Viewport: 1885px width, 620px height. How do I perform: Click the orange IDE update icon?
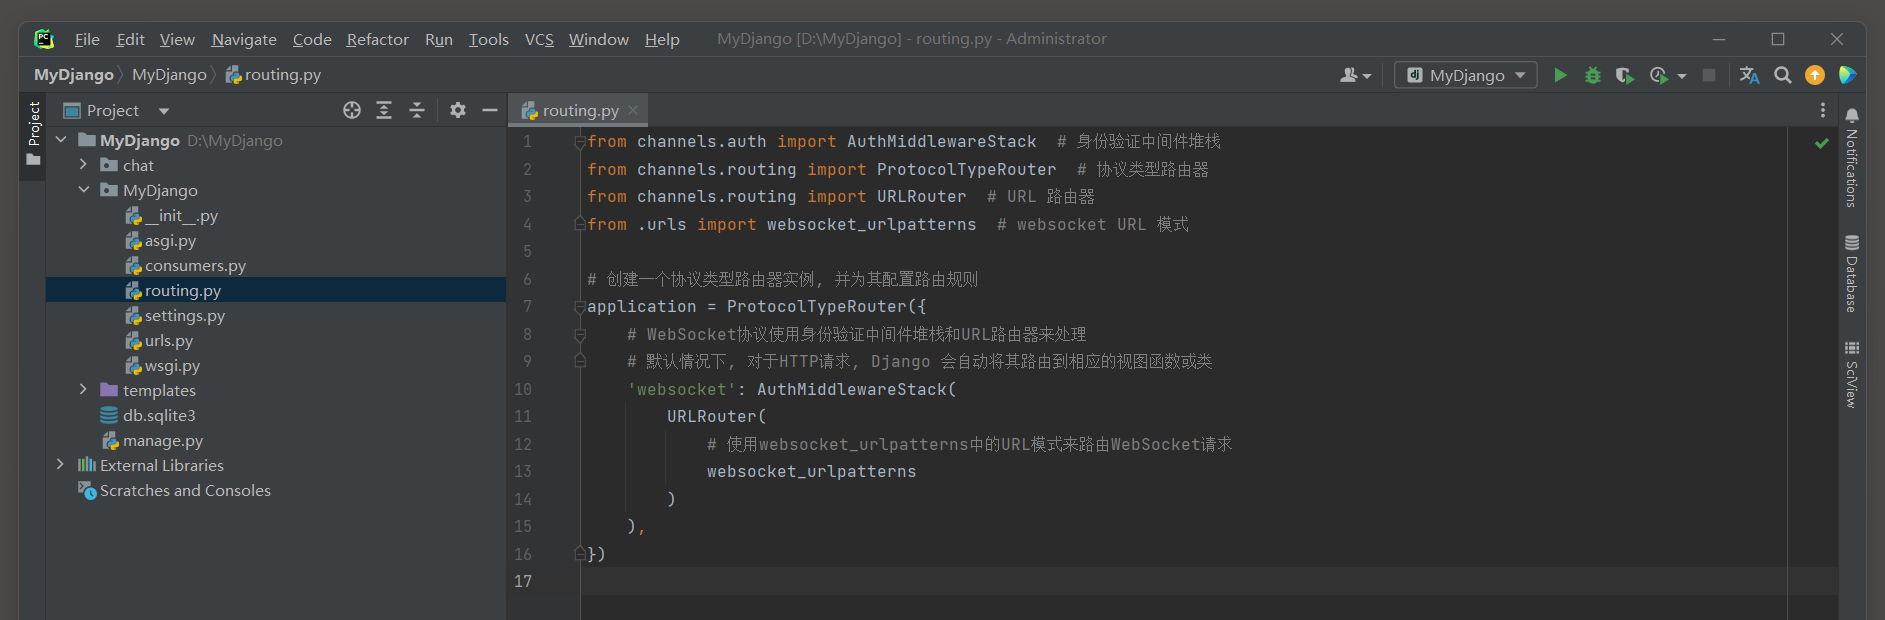[1815, 75]
